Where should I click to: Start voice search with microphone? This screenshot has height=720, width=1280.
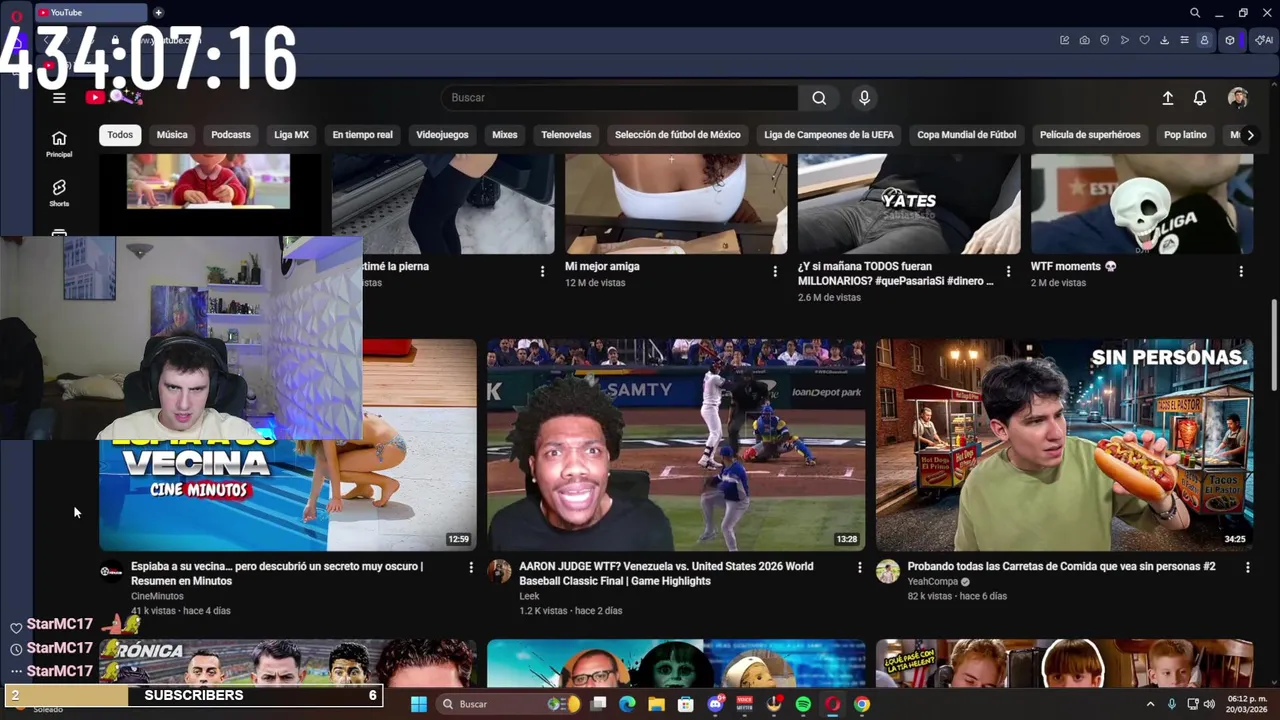[x=864, y=97]
